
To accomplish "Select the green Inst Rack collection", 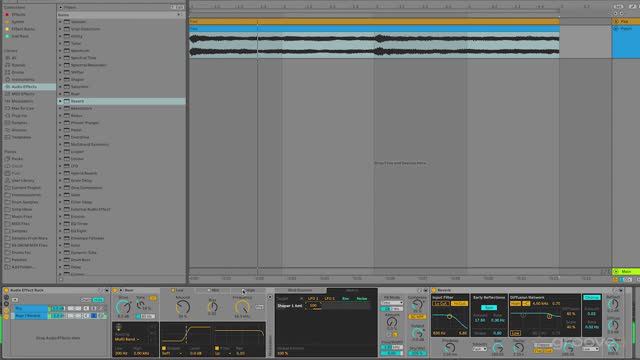I will (x=20, y=36).
